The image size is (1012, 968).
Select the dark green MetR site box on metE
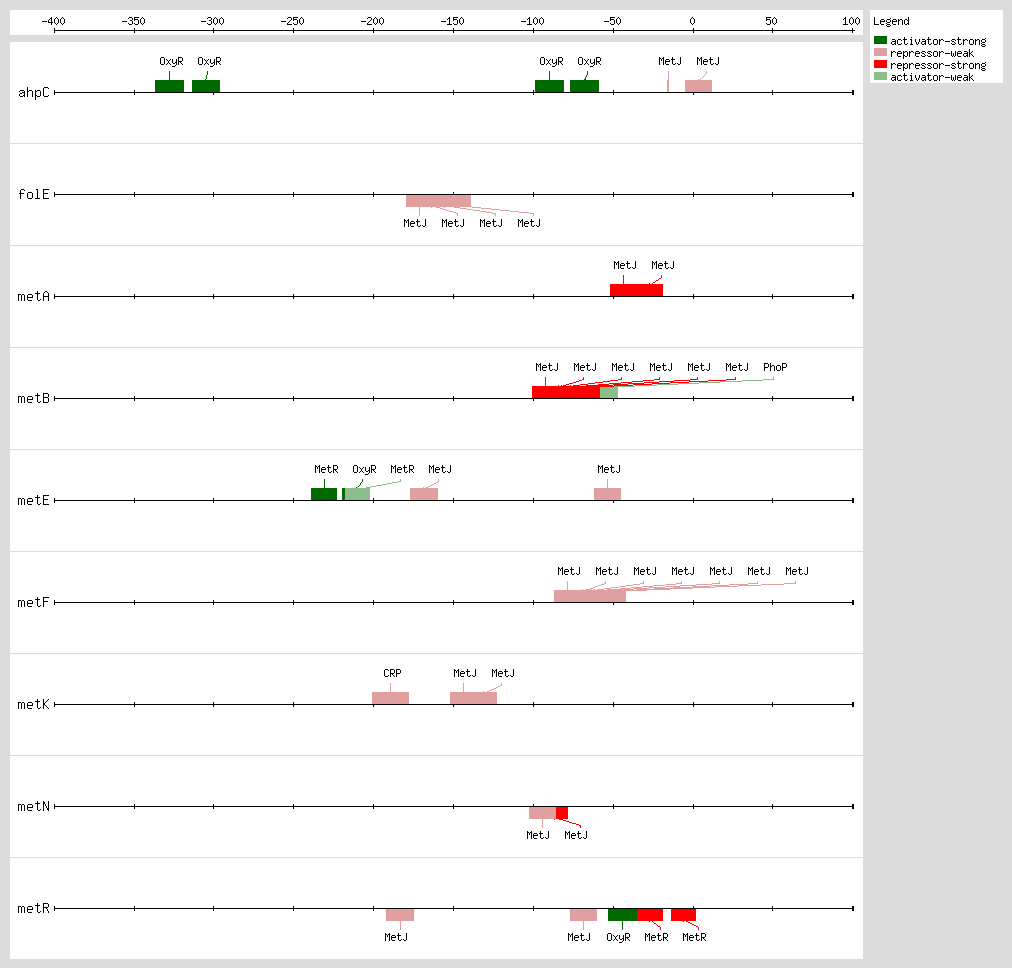tap(324, 494)
